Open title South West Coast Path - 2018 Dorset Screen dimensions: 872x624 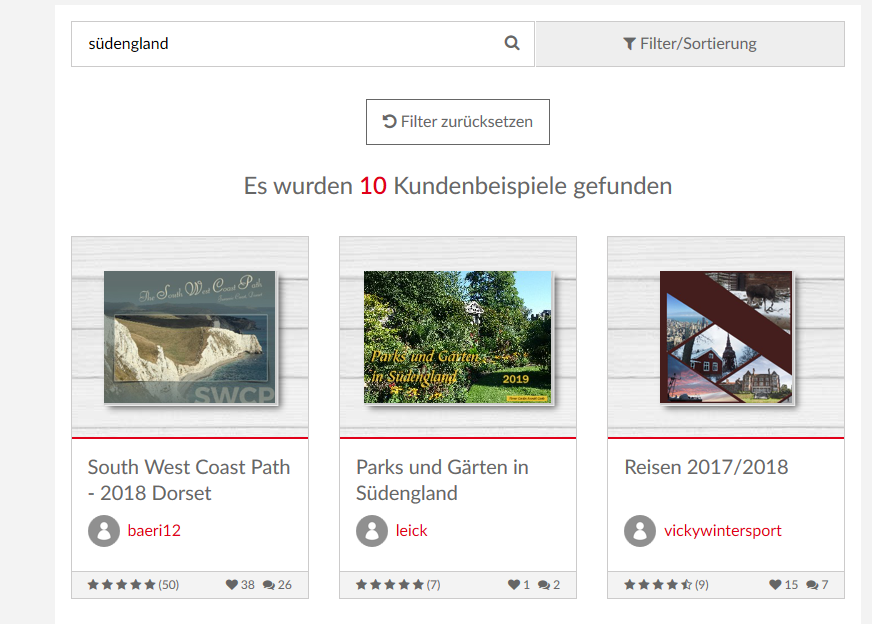[x=189, y=480]
